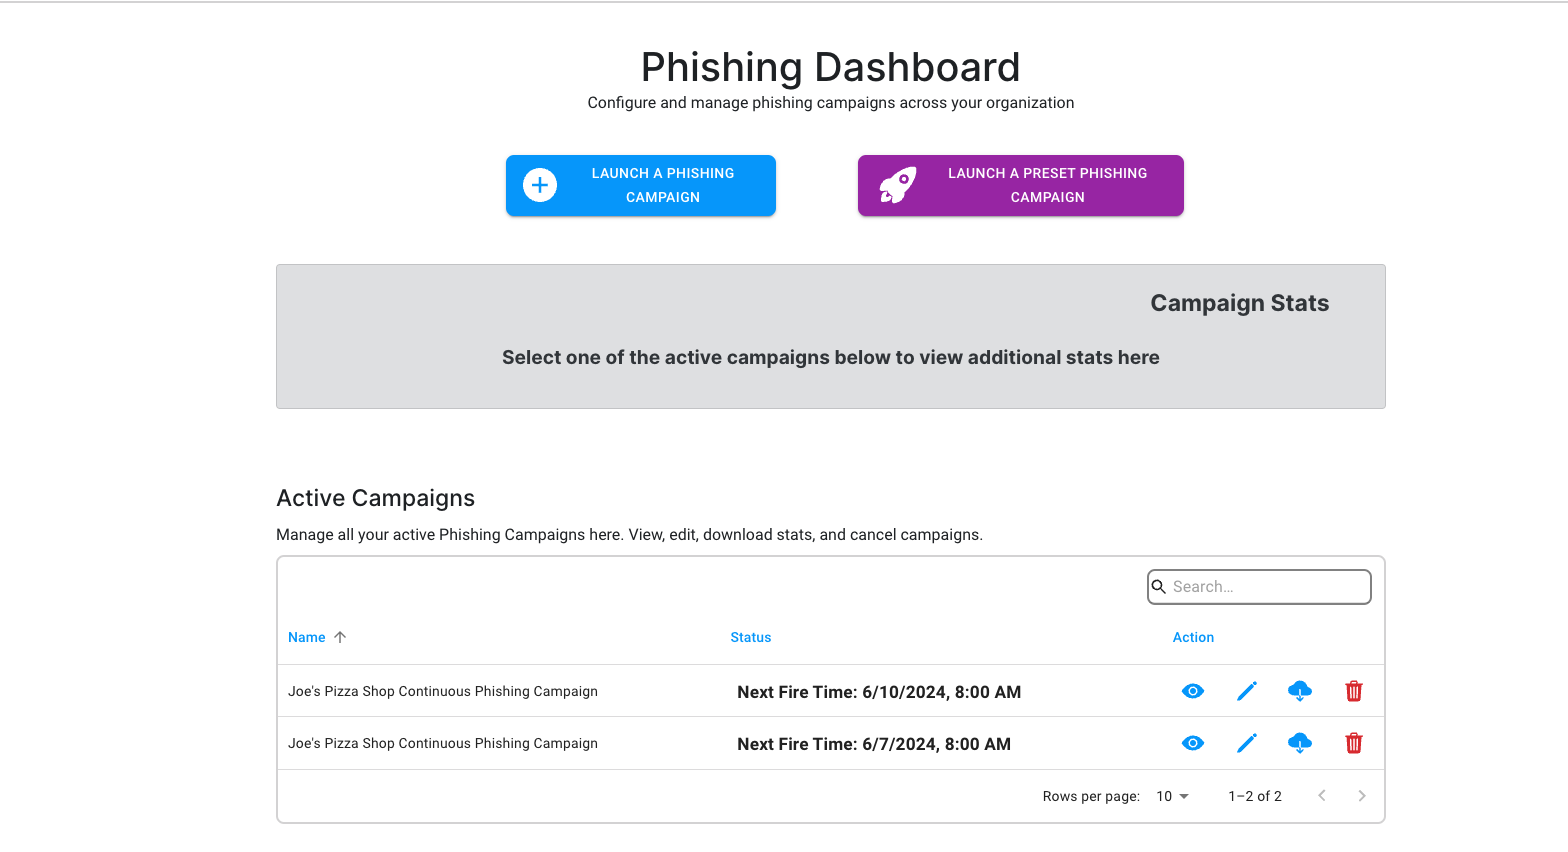
Task: Edit the 6/7/2024 campaign via pencil icon
Action: (1246, 743)
